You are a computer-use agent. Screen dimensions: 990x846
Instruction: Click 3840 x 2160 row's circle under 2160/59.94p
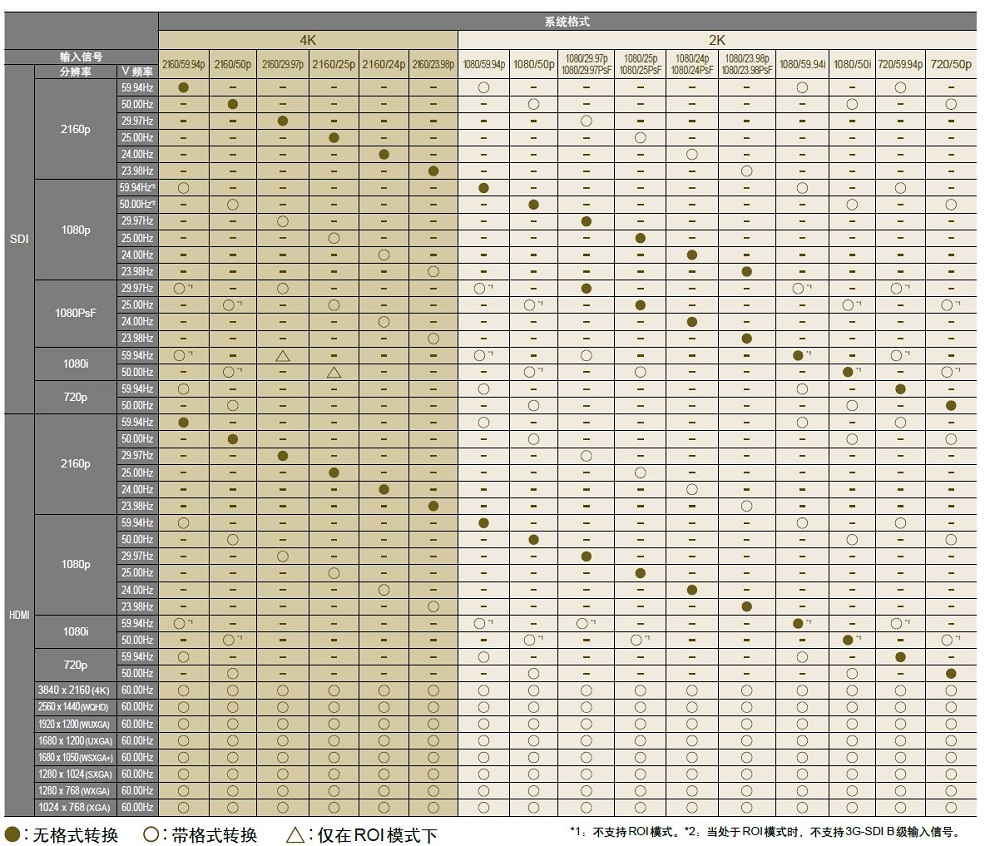click(184, 691)
